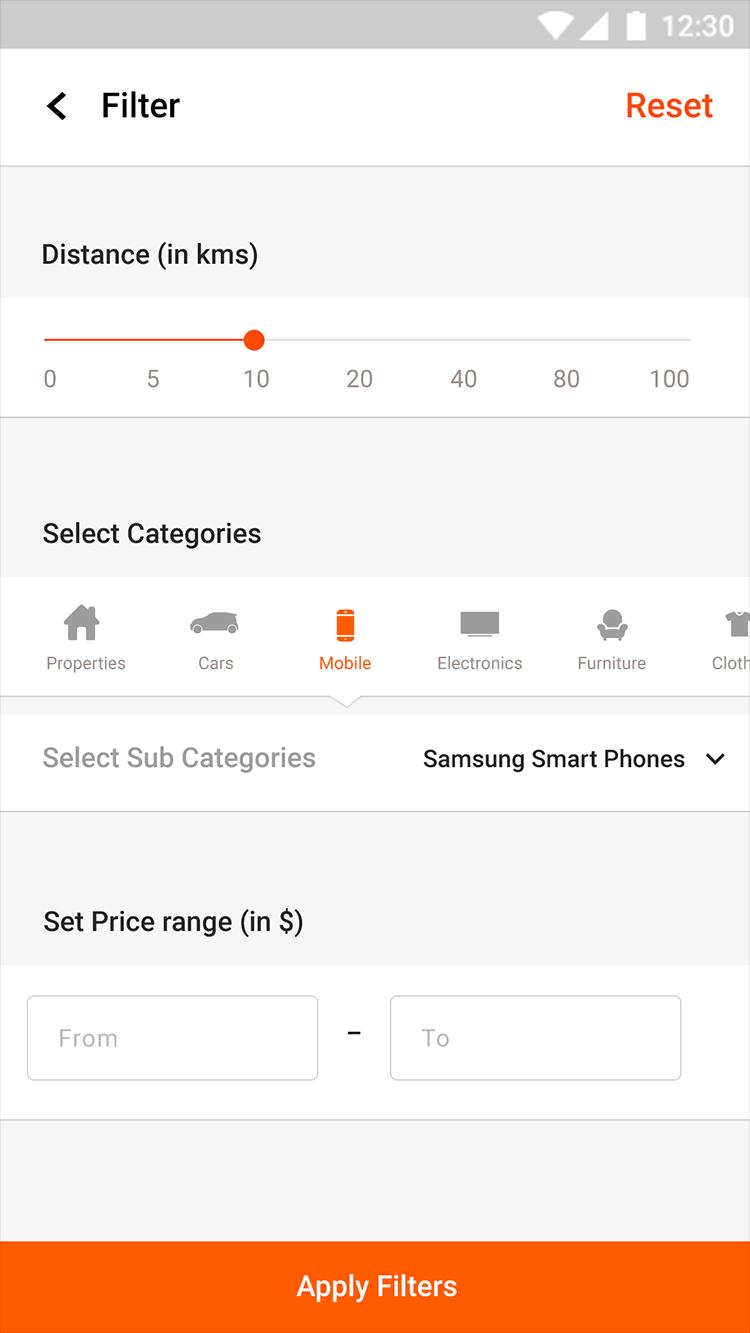
Task: Click the distance slider handle
Action: click(x=254, y=340)
